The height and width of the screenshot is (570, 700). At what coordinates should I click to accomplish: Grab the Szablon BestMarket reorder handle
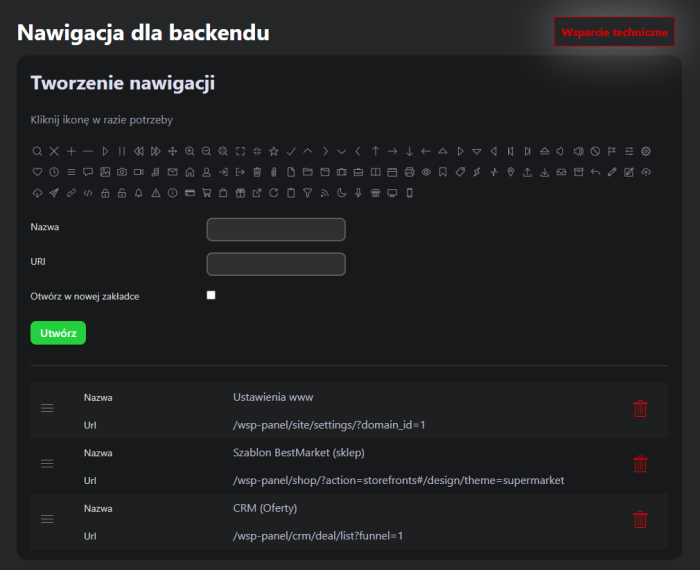47,464
